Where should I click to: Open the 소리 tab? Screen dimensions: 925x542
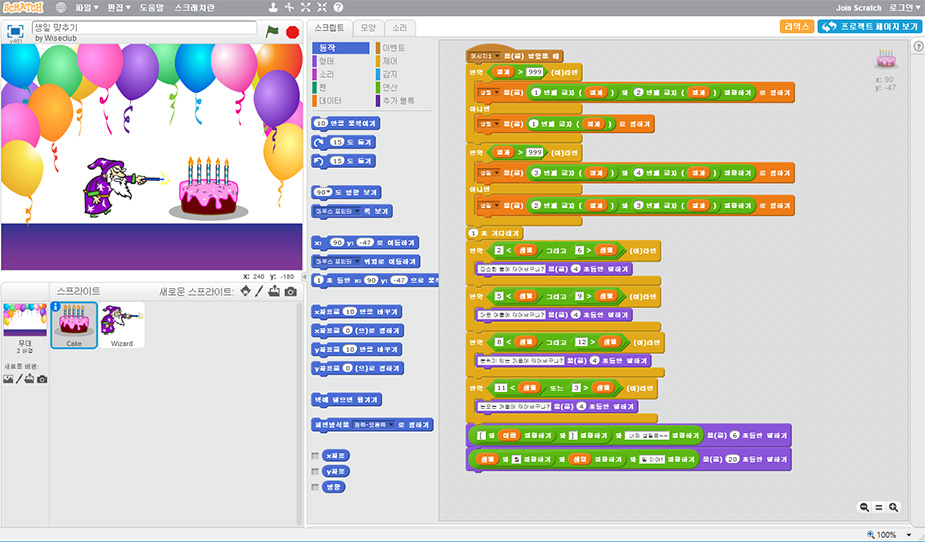click(399, 28)
